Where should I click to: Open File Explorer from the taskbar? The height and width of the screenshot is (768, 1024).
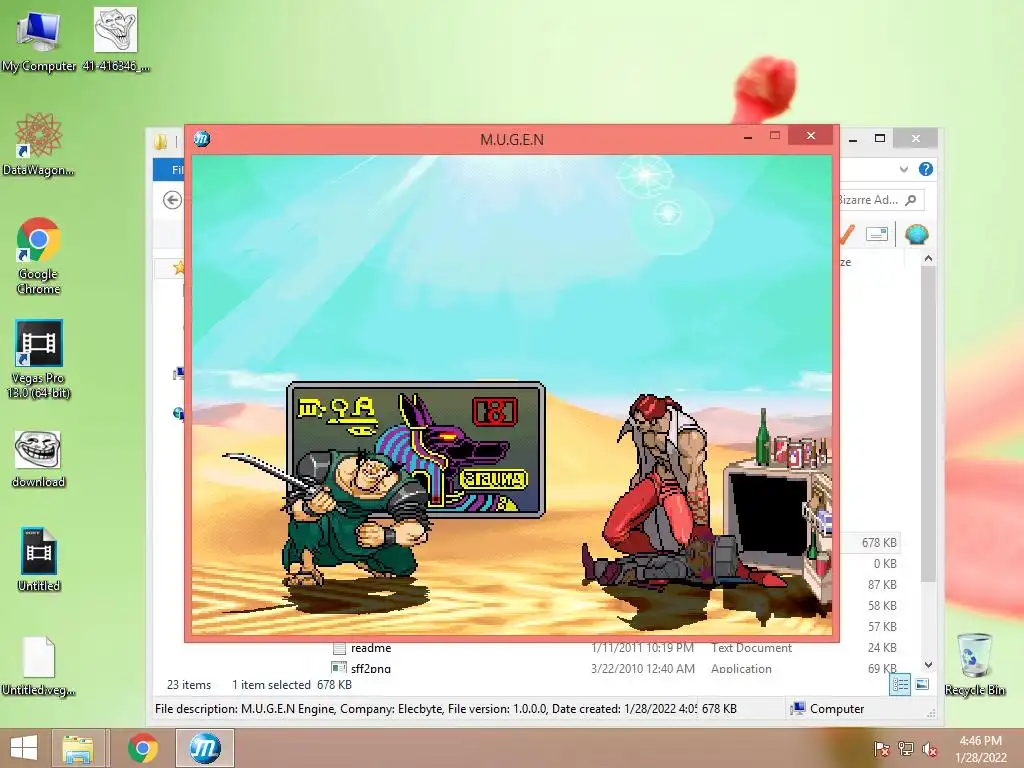point(78,748)
